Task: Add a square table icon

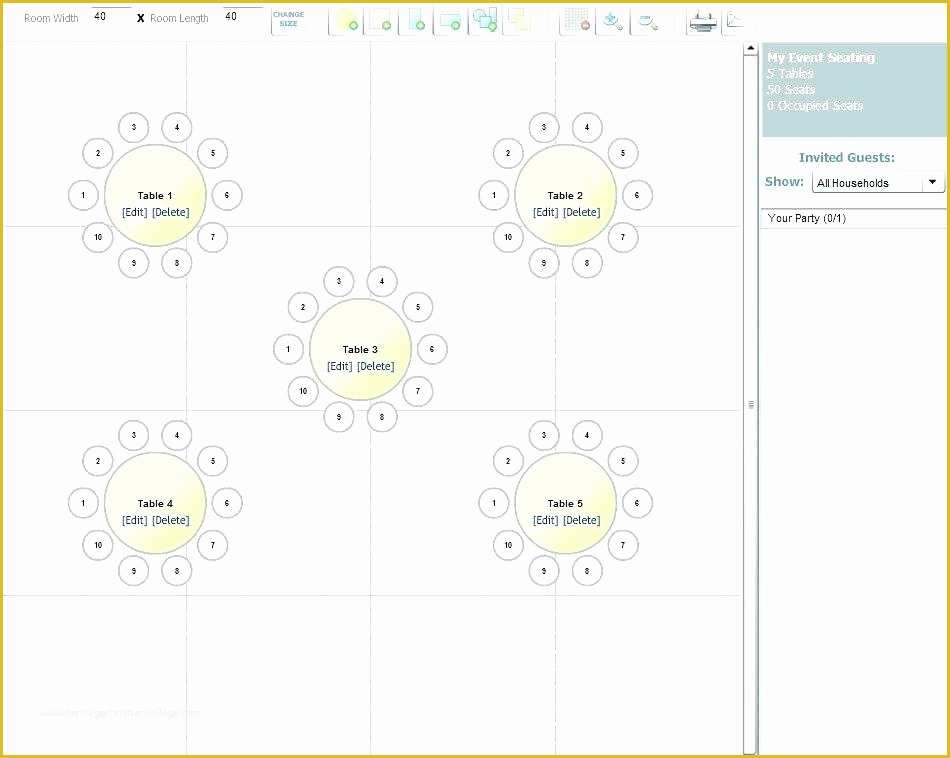Action: pyautogui.click(x=381, y=20)
